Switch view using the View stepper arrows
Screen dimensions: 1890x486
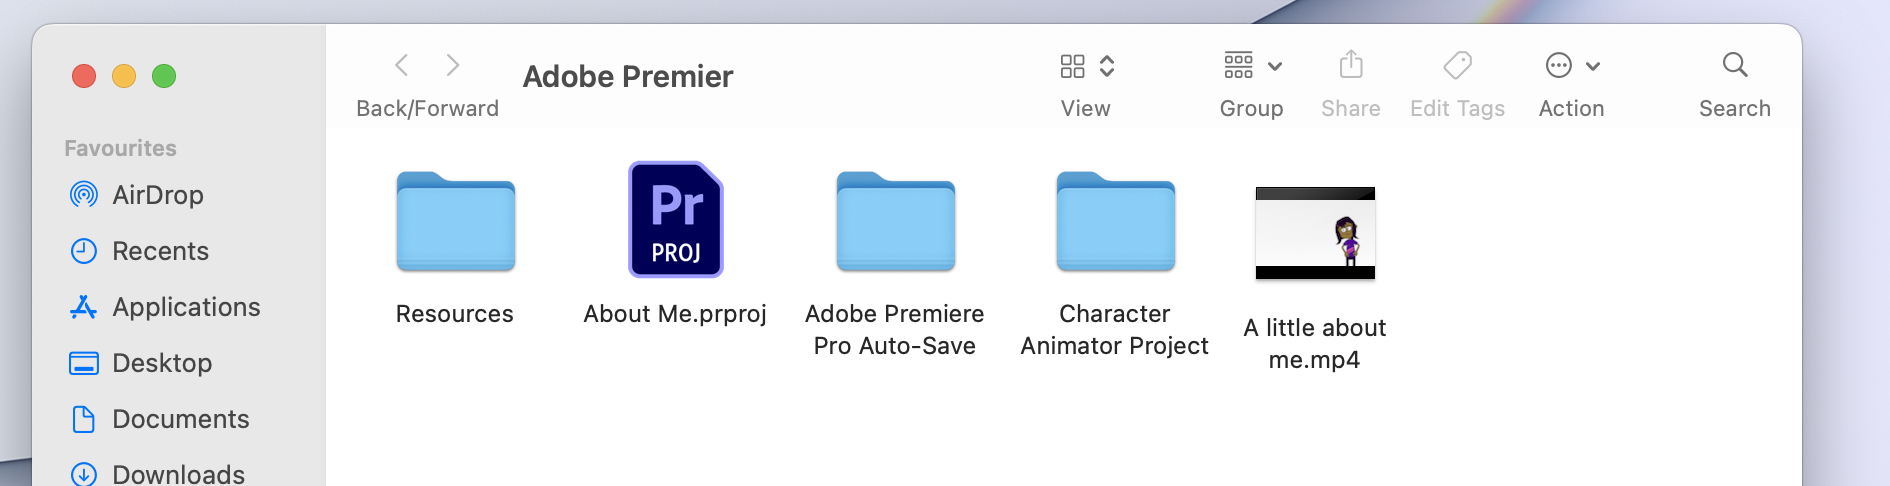coord(1107,66)
